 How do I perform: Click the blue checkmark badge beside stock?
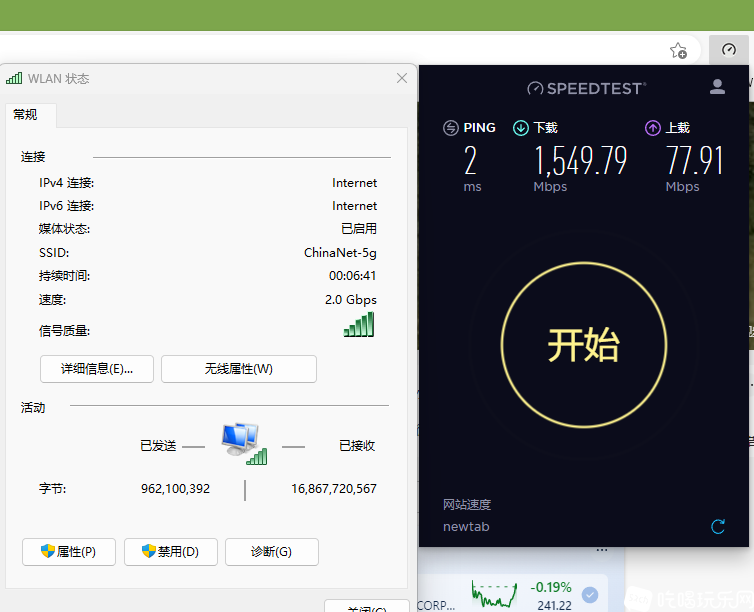(x=590, y=595)
